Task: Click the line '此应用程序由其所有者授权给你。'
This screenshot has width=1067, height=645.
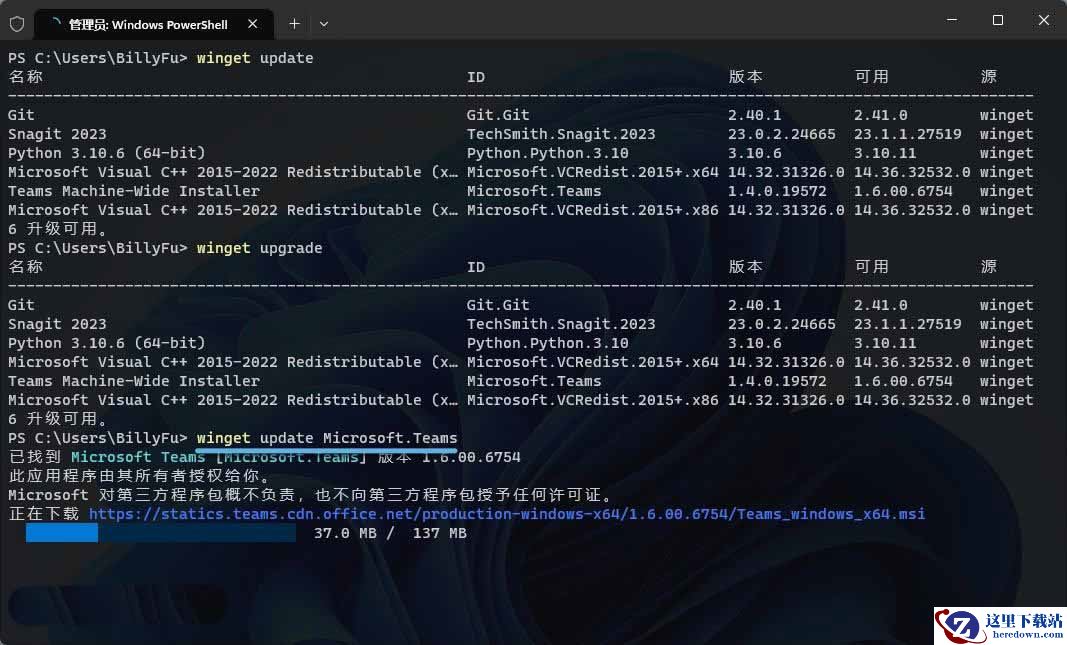Action: point(139,476)
